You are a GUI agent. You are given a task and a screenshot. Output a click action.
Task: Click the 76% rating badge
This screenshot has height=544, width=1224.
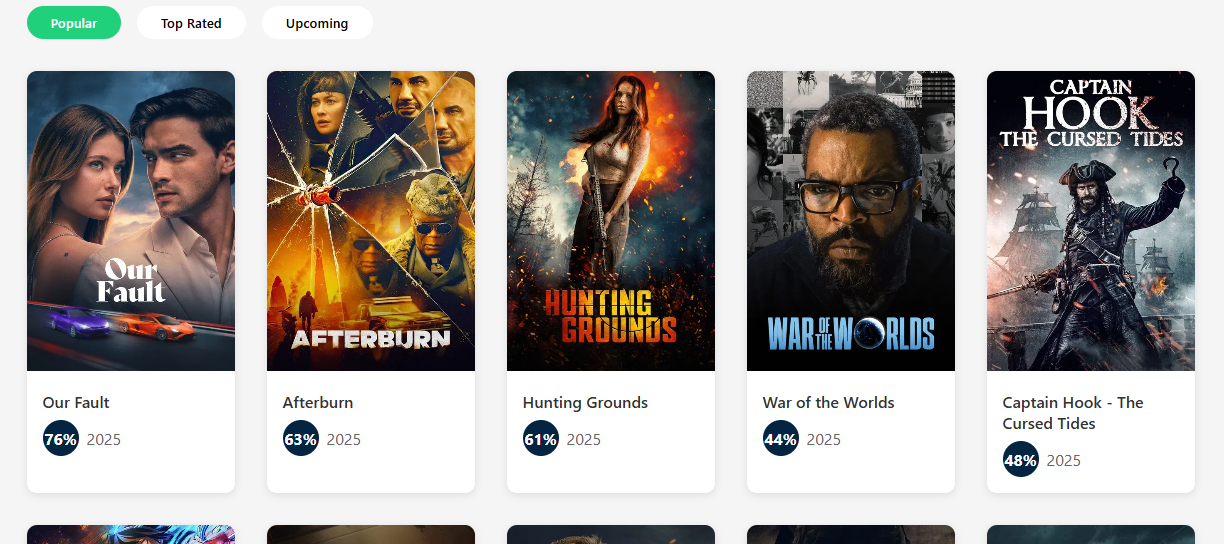[61, 439]
